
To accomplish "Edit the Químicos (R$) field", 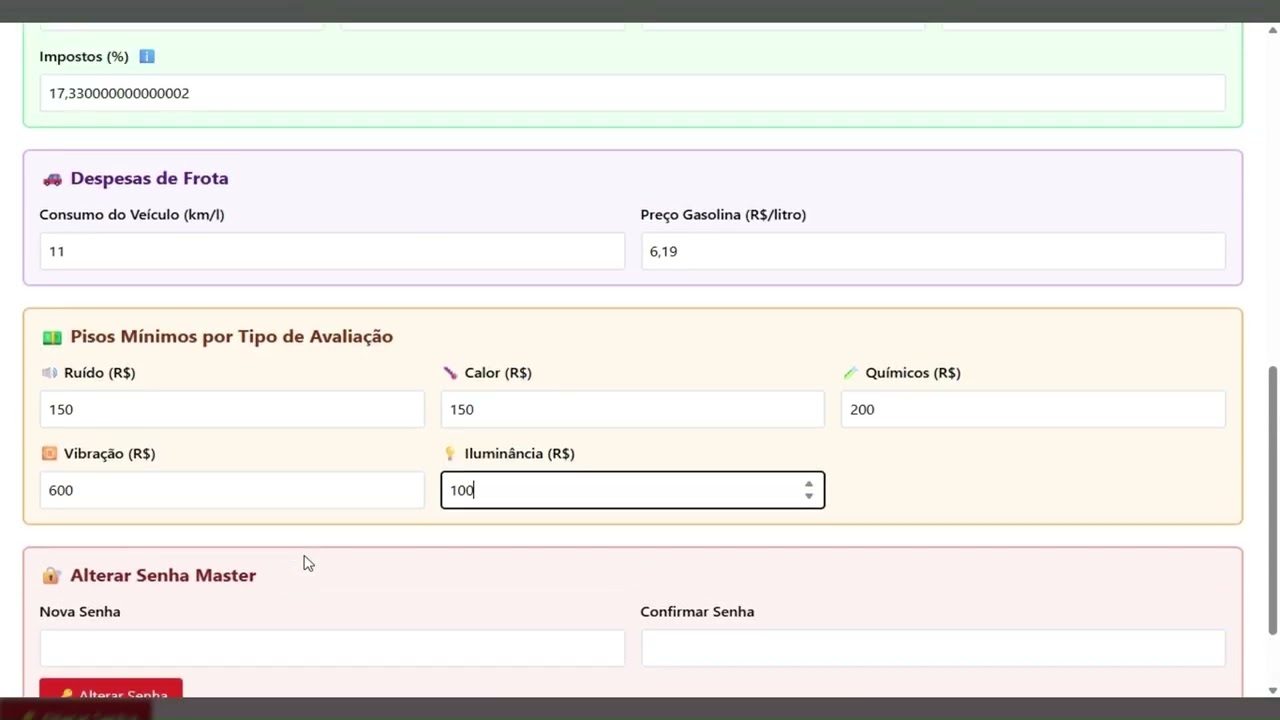I will (1033, 409).
